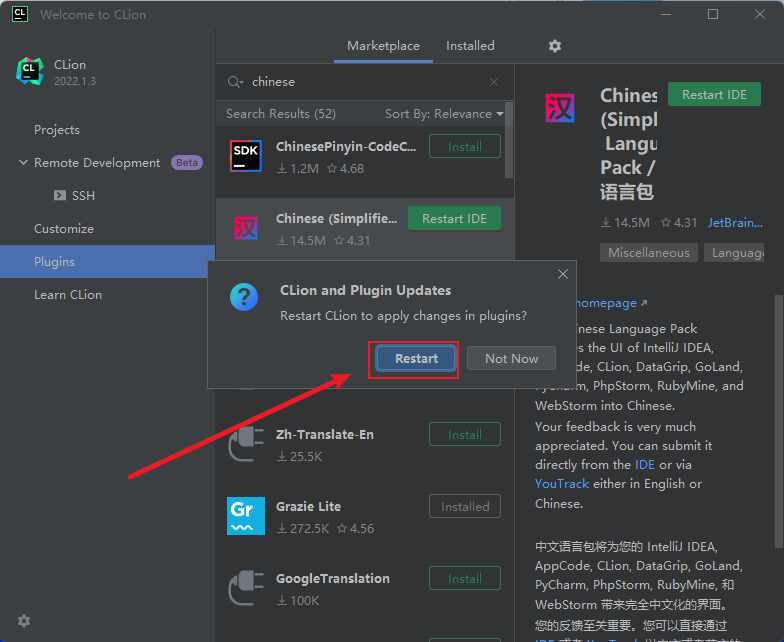Image resolution: width=784 pixels, height=642 pixels.
Task: Click the Beta badge
Action: click(186, 163)
